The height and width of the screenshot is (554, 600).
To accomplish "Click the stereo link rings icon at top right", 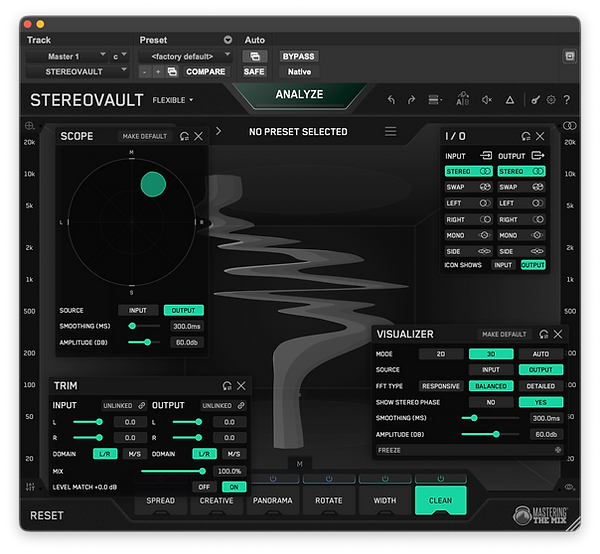I will point(569,125).
